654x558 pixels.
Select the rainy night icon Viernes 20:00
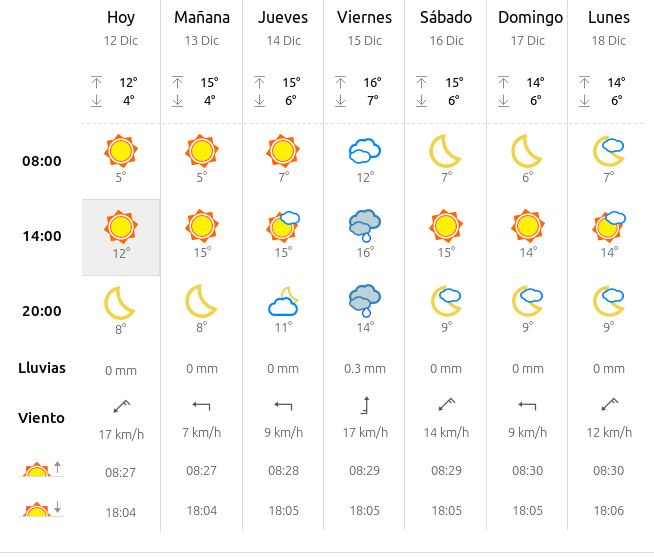365,301
